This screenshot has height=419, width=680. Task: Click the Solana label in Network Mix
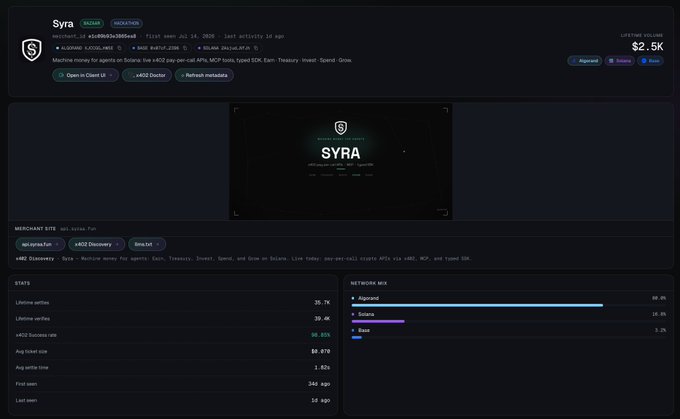click(366, 314)
